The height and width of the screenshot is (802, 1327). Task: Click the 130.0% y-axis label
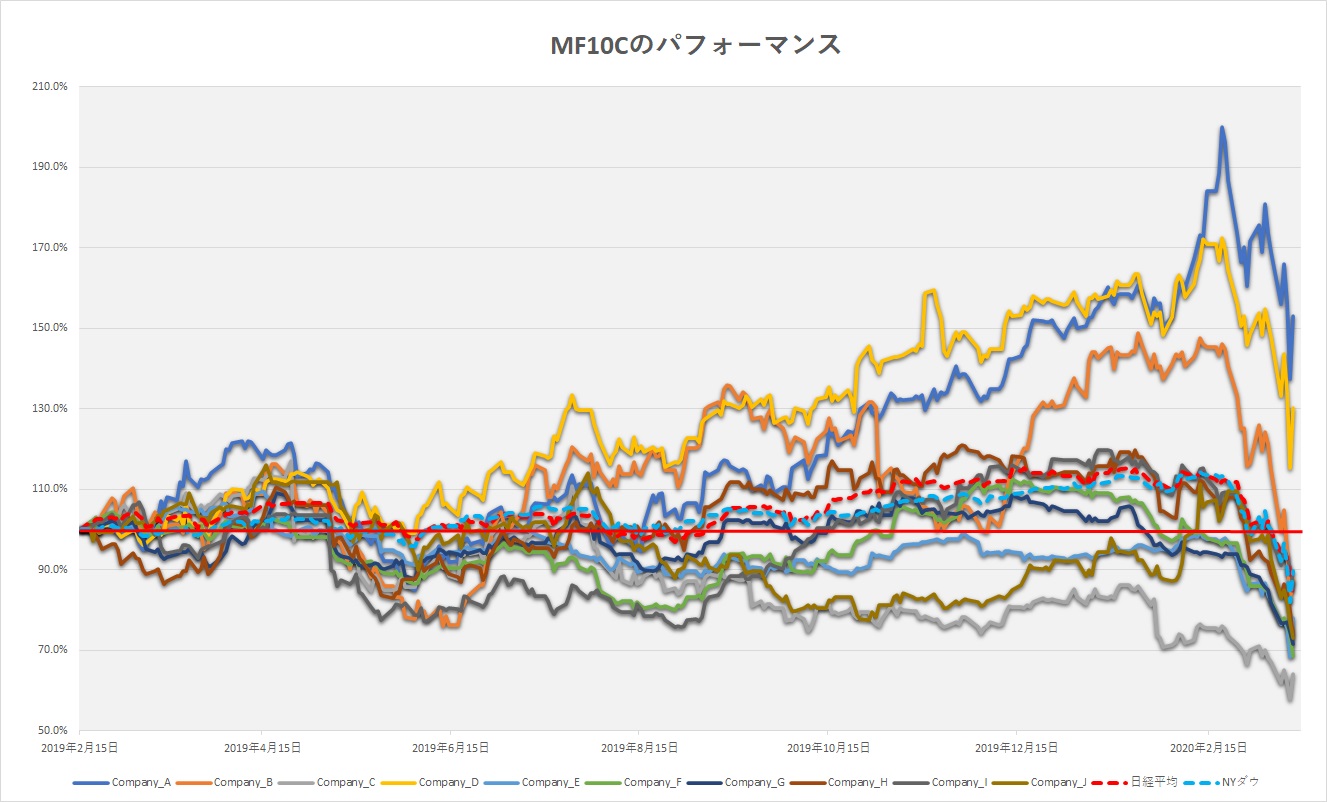click(x=50, y=409)
